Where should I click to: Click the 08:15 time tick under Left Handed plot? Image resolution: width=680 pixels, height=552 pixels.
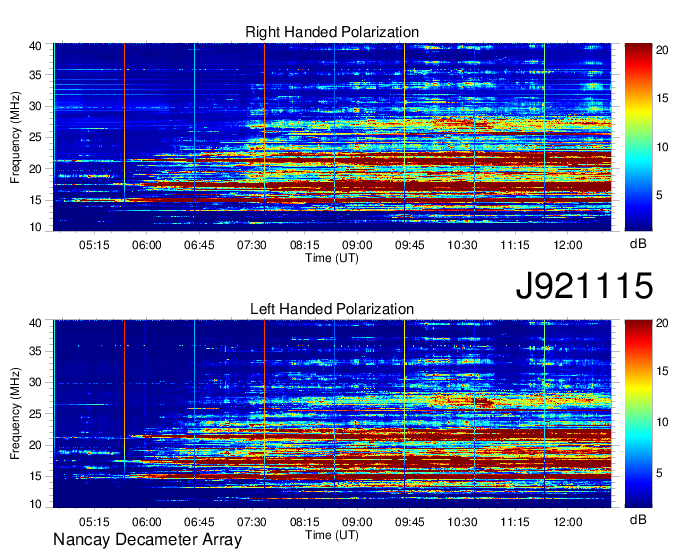point(304,522)
